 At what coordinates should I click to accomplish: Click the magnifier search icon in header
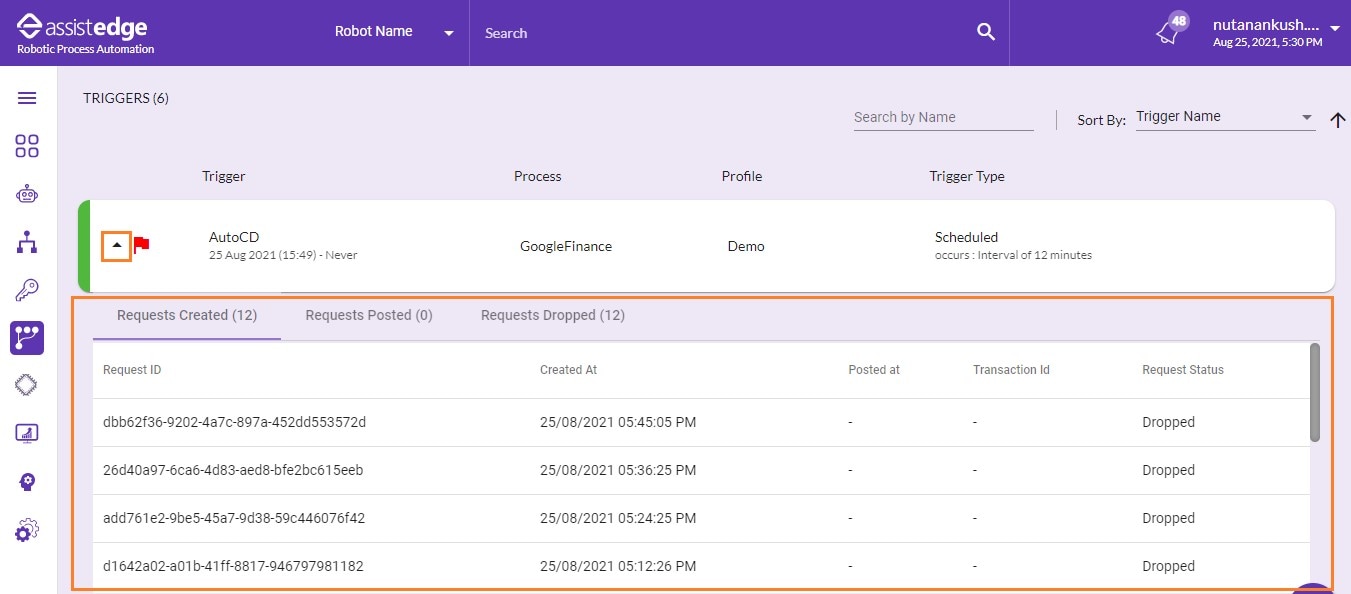pos(986,32)
